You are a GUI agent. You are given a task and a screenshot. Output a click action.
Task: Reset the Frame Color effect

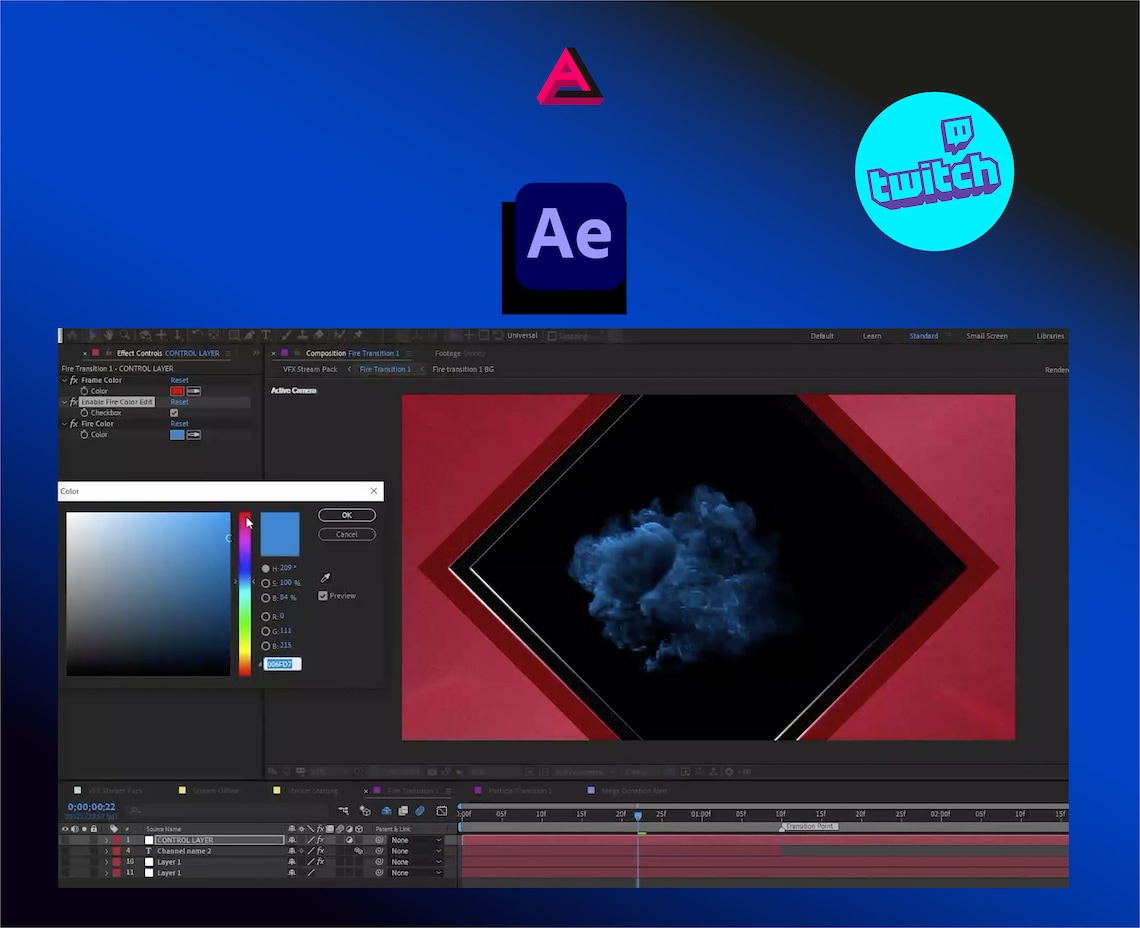point(179,380)
